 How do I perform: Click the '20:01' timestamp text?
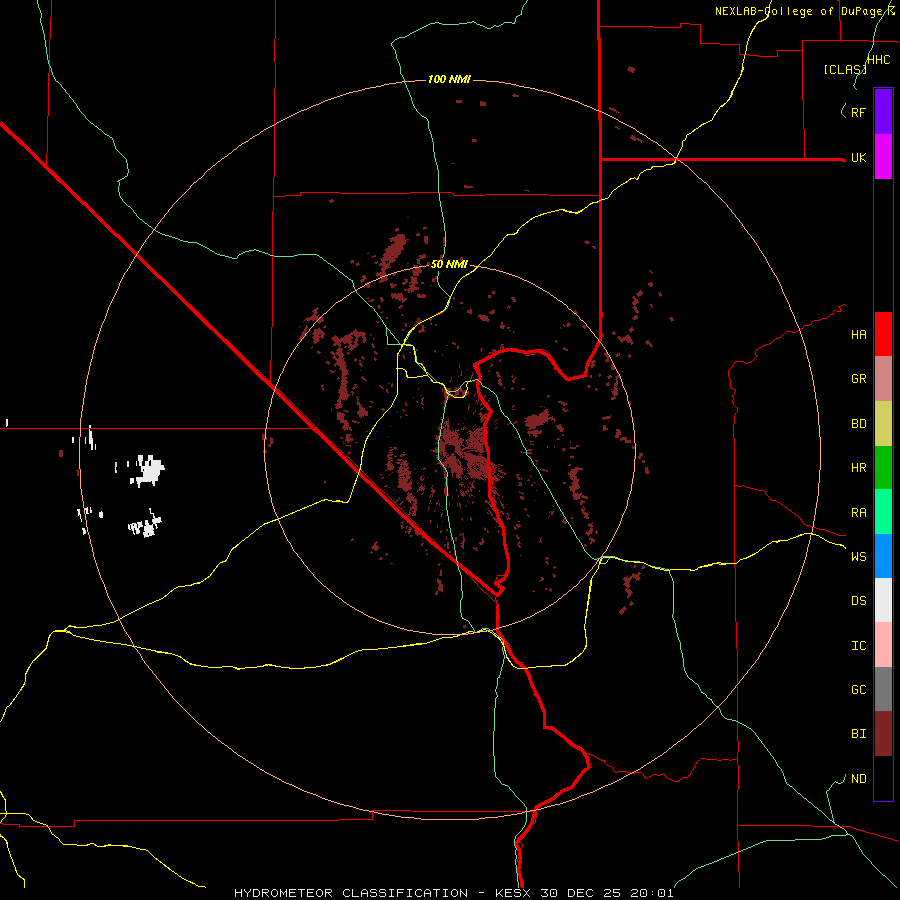click(651, 893)
